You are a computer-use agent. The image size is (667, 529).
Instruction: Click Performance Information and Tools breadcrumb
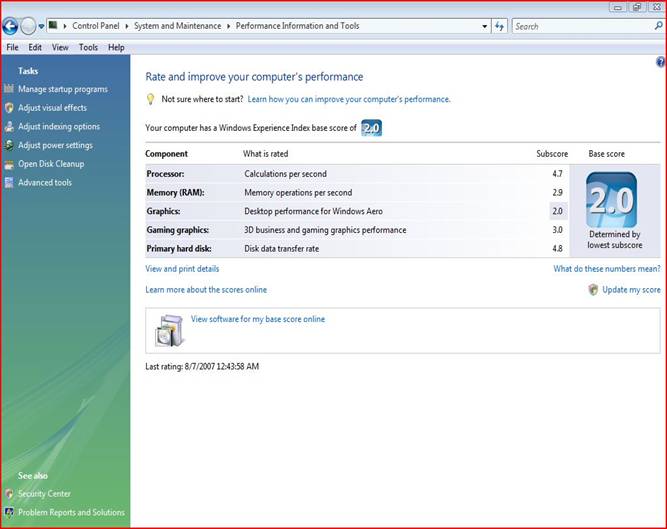[297, 26]
